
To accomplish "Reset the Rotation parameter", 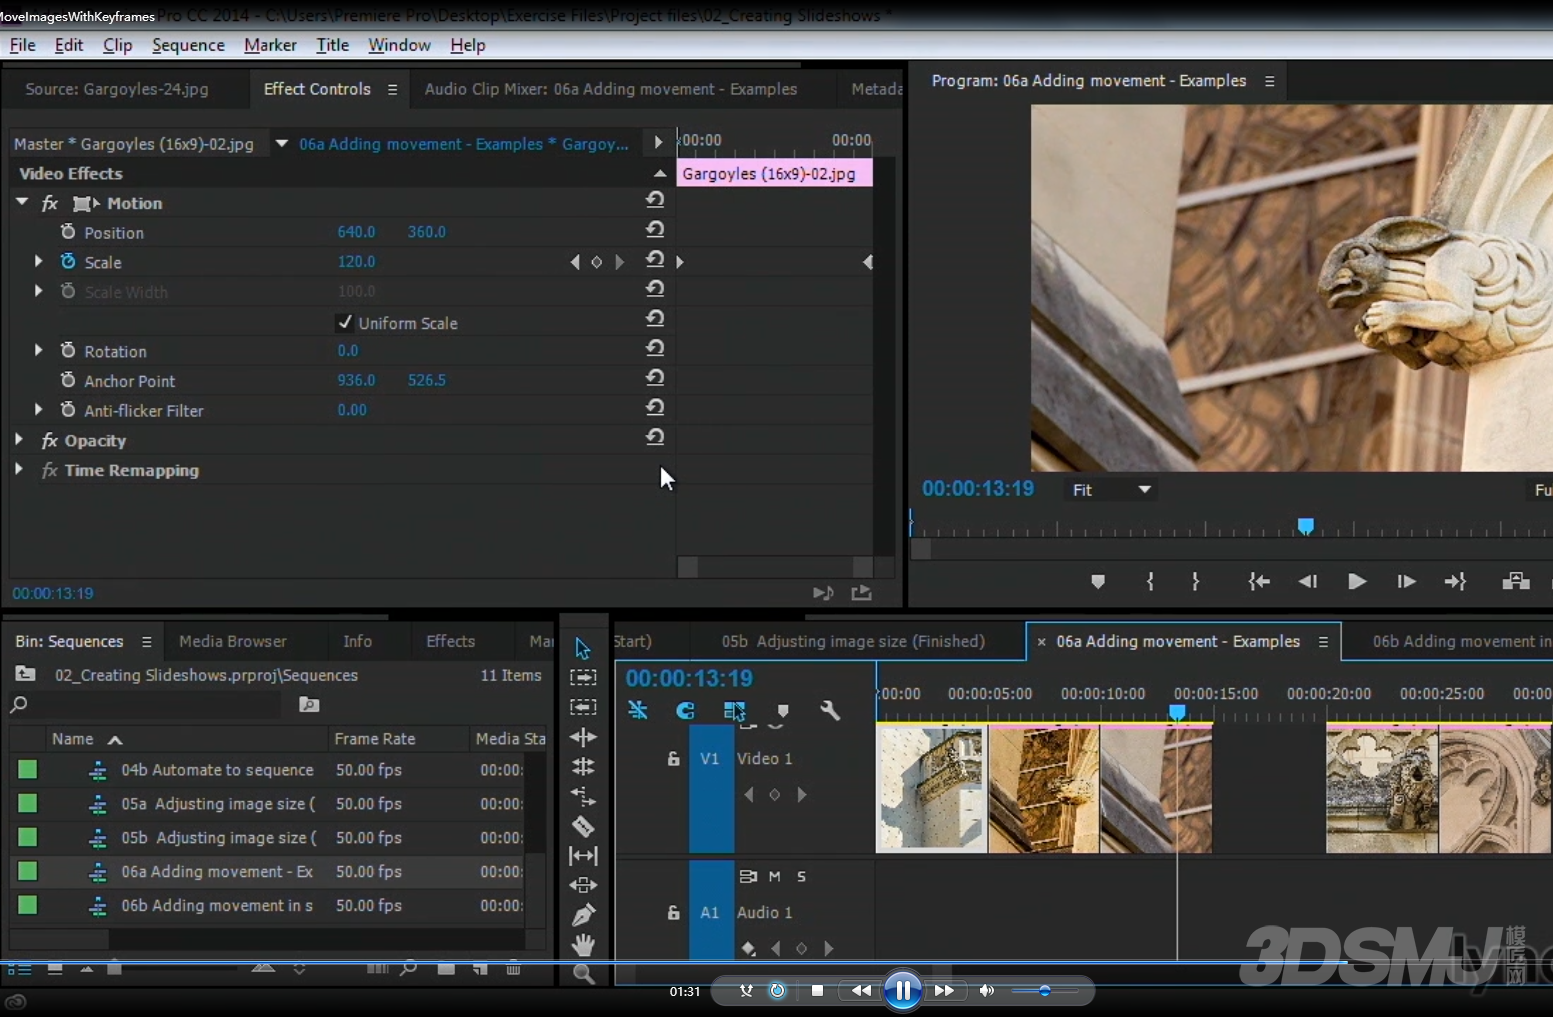I will click(x=655, y=348).
